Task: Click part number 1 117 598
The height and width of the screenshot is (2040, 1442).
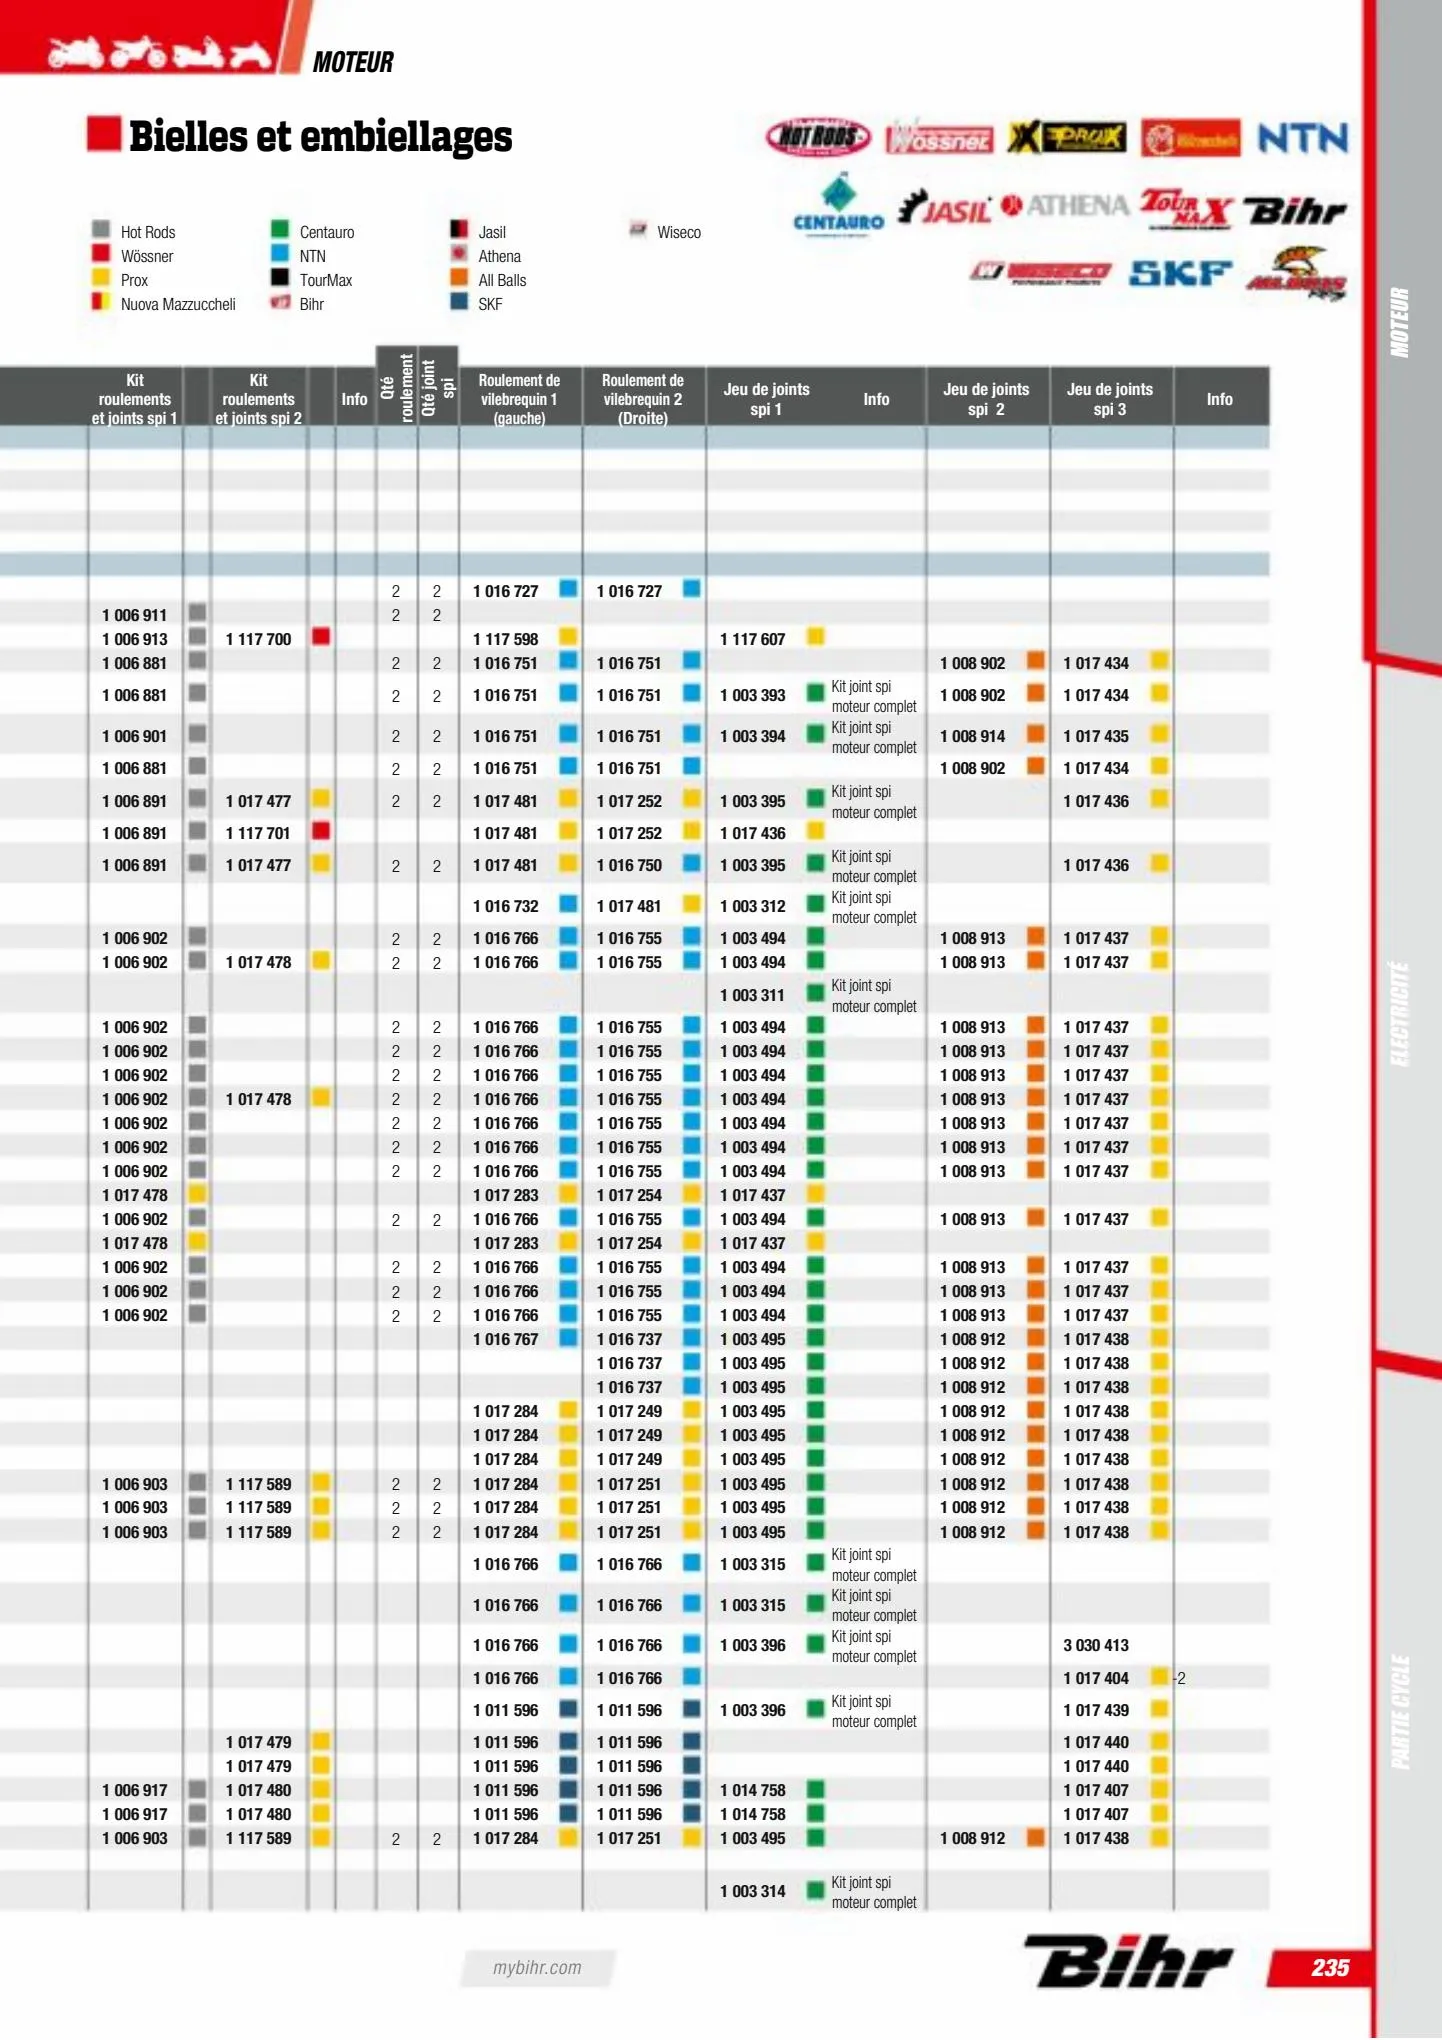Action: [506, 639]
